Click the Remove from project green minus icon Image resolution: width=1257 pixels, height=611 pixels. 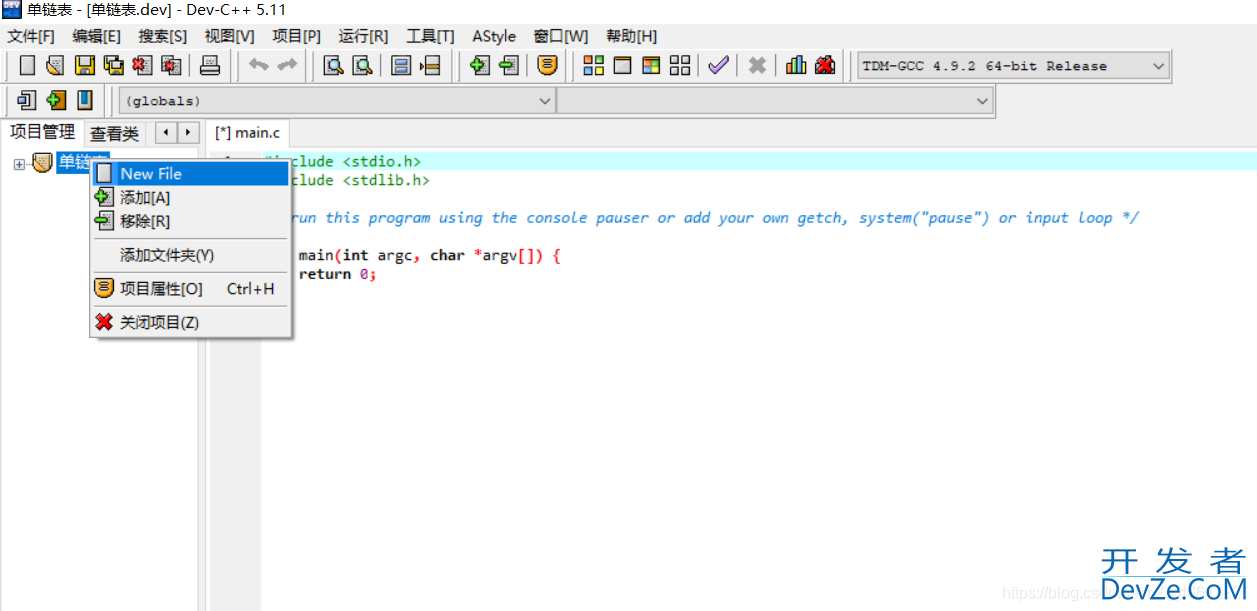509,66
